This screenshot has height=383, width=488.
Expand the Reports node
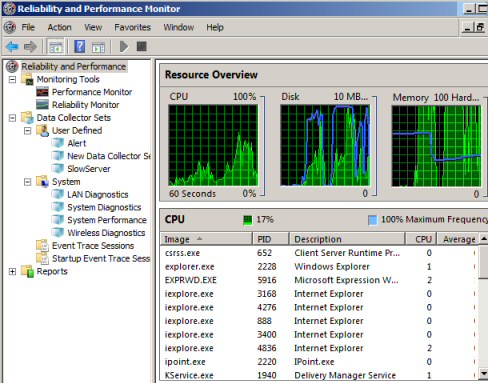pos(12,271)
